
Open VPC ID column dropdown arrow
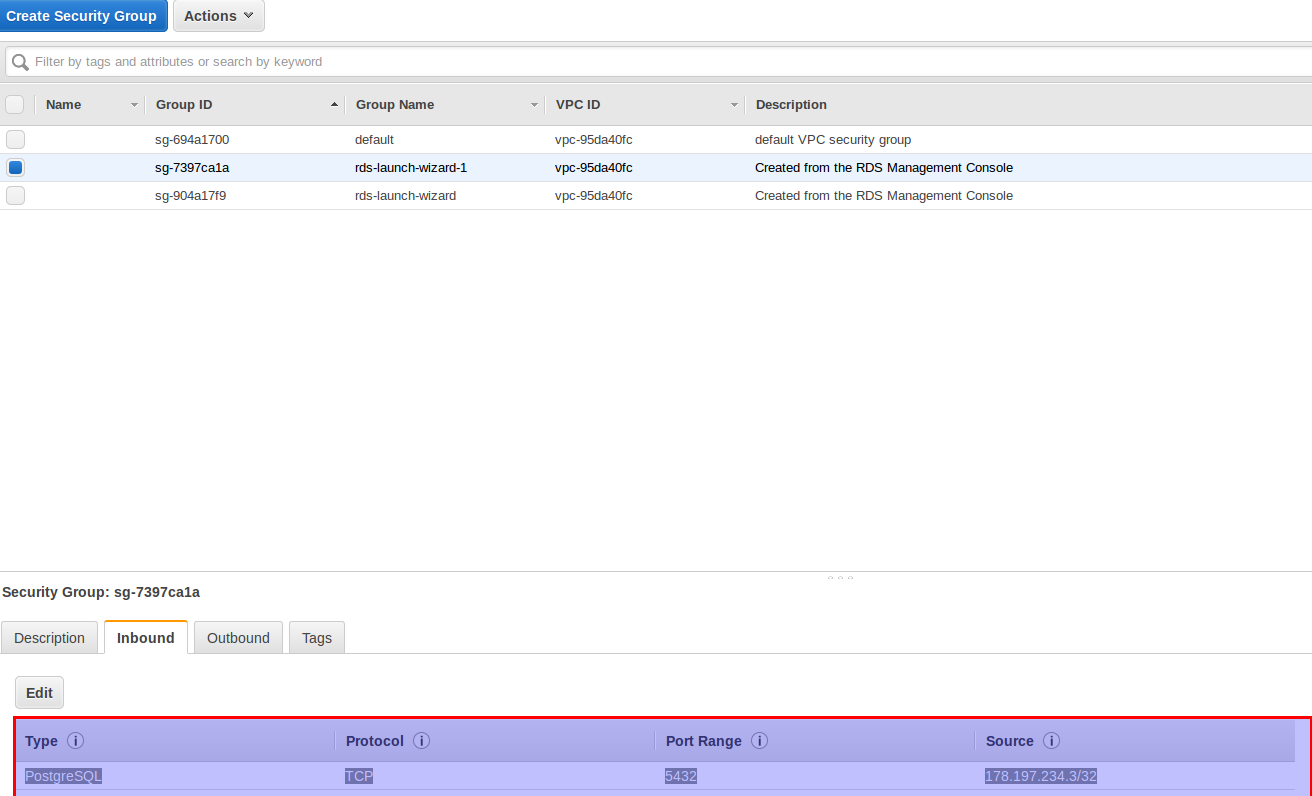pos(734,105)
